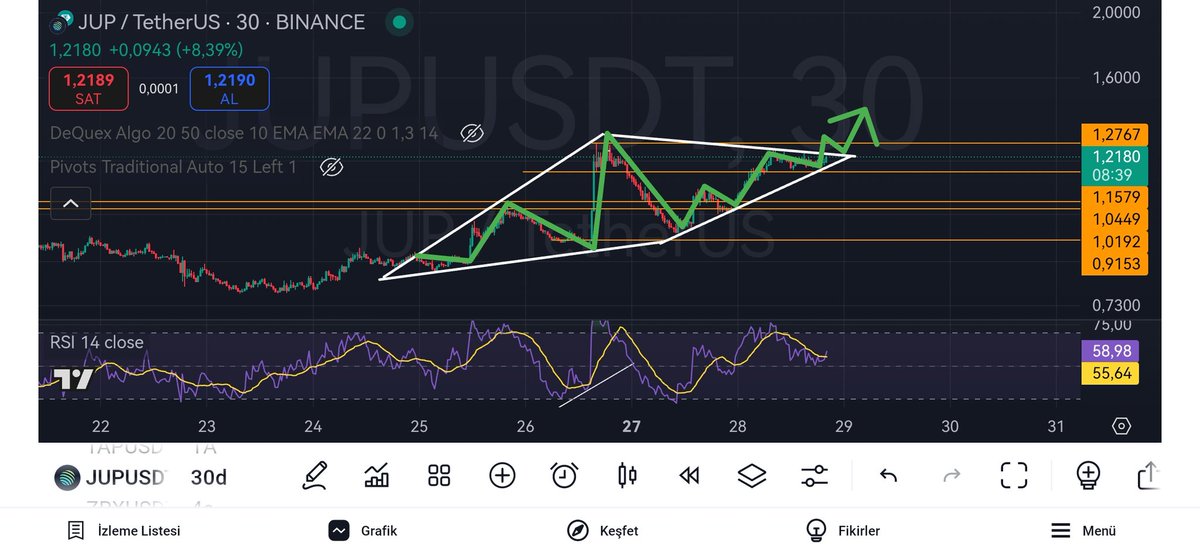The image size is (1200, 554).
Task: Click date 24 on the time axis
Action: (x=313, y=426)
